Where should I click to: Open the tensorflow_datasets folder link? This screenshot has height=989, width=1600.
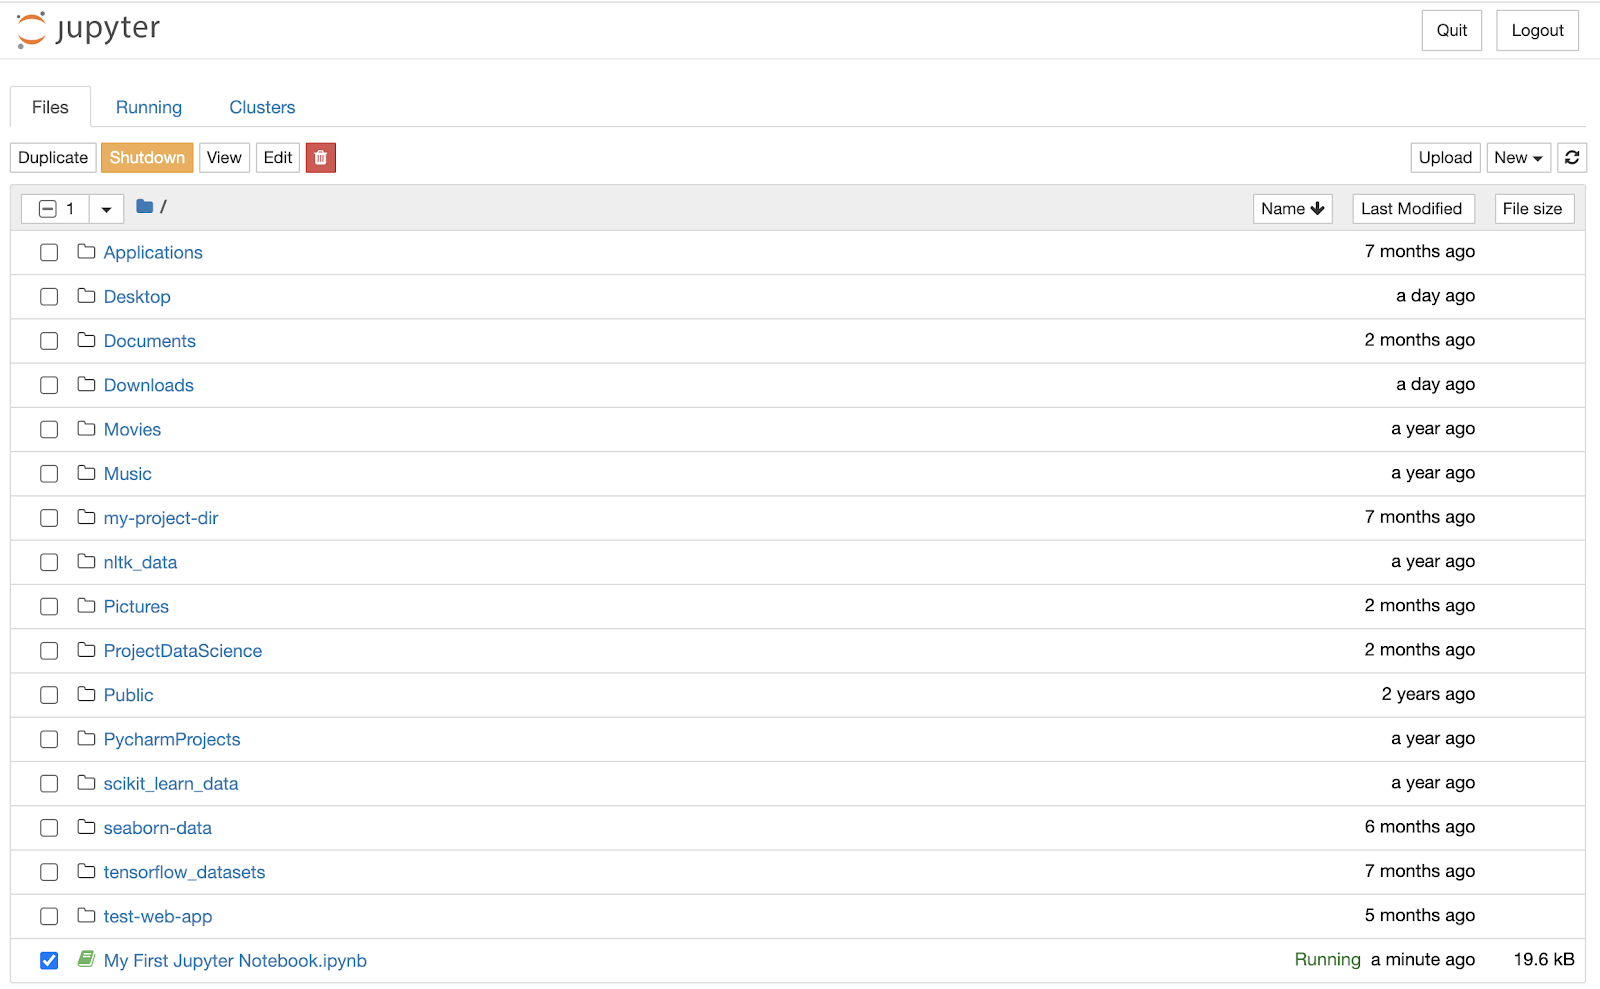pyautogui.click(x=185, y=872)
